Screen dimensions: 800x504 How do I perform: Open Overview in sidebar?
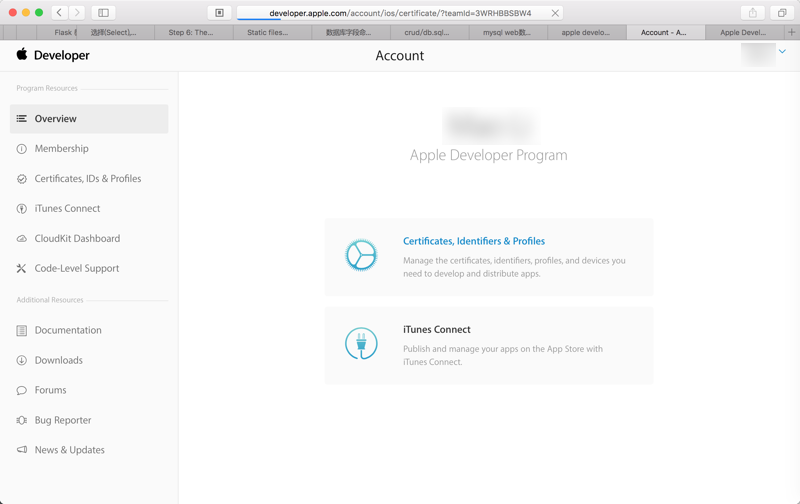[89, 119]
